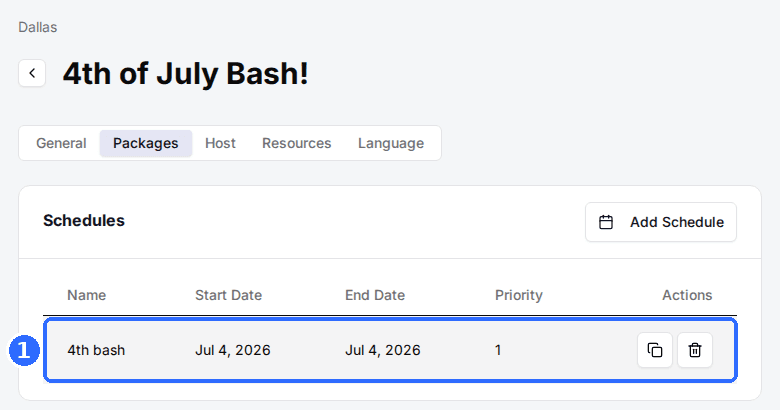780x410 pixels.
Task: Open the Resources tab
Action: [296, 143]
